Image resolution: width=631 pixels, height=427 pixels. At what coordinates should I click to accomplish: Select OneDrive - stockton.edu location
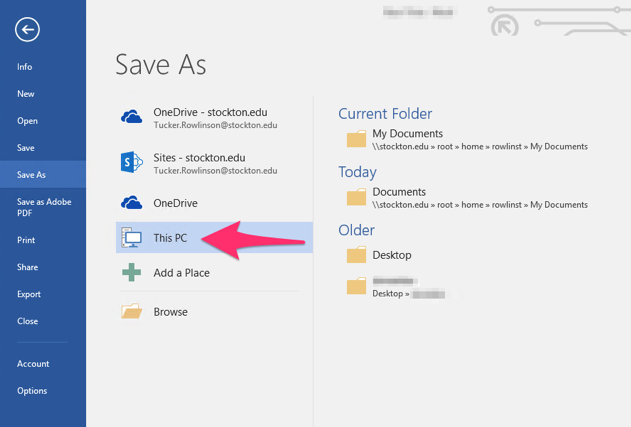tap(214, 118)
